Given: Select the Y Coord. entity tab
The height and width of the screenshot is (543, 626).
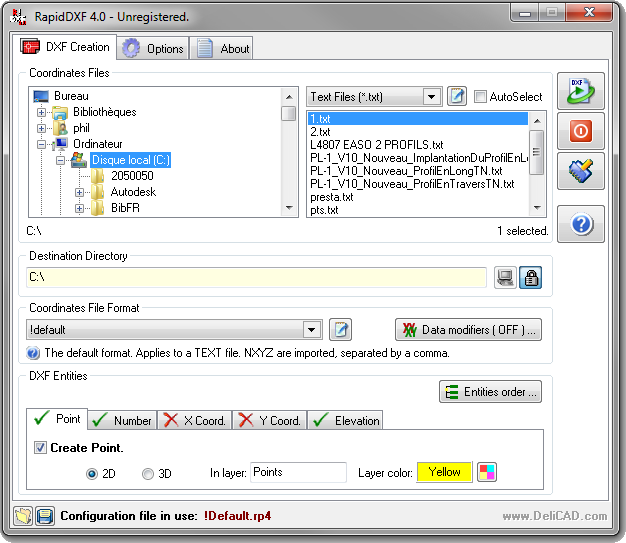Looking at the screenshot, I should pyautogui.click(x=269, y=420).
